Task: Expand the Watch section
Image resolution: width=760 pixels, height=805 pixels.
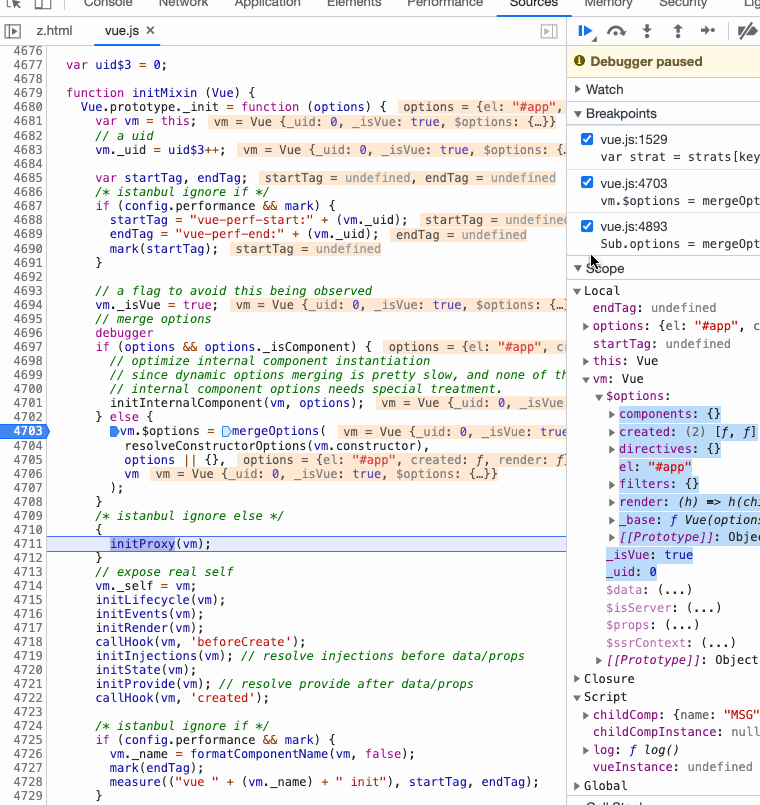Action: pos(578,89)
